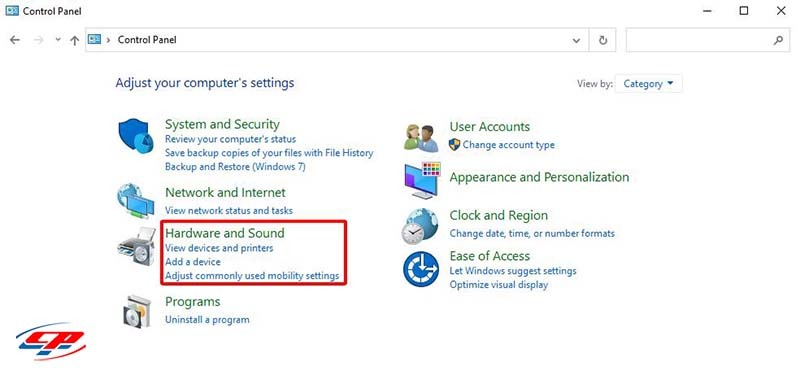
Task: Select Optimize visual display link
Action: [498, 285]
